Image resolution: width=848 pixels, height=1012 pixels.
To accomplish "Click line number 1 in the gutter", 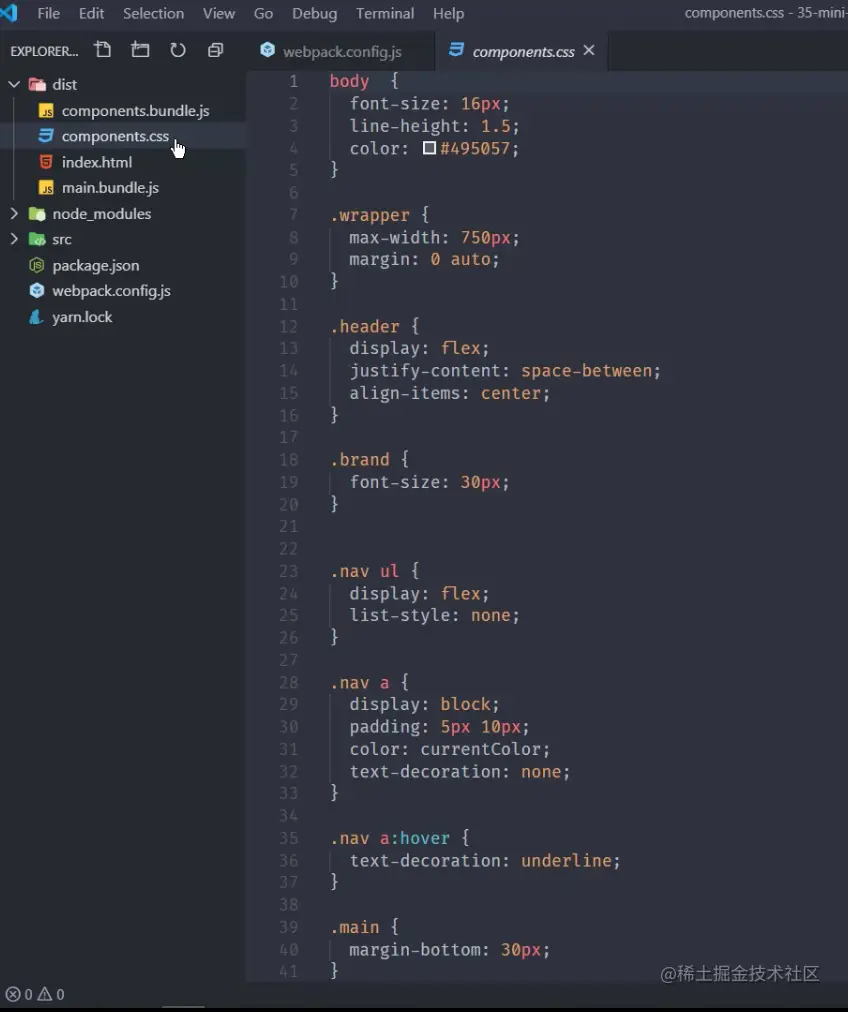I will coord(294,81).
